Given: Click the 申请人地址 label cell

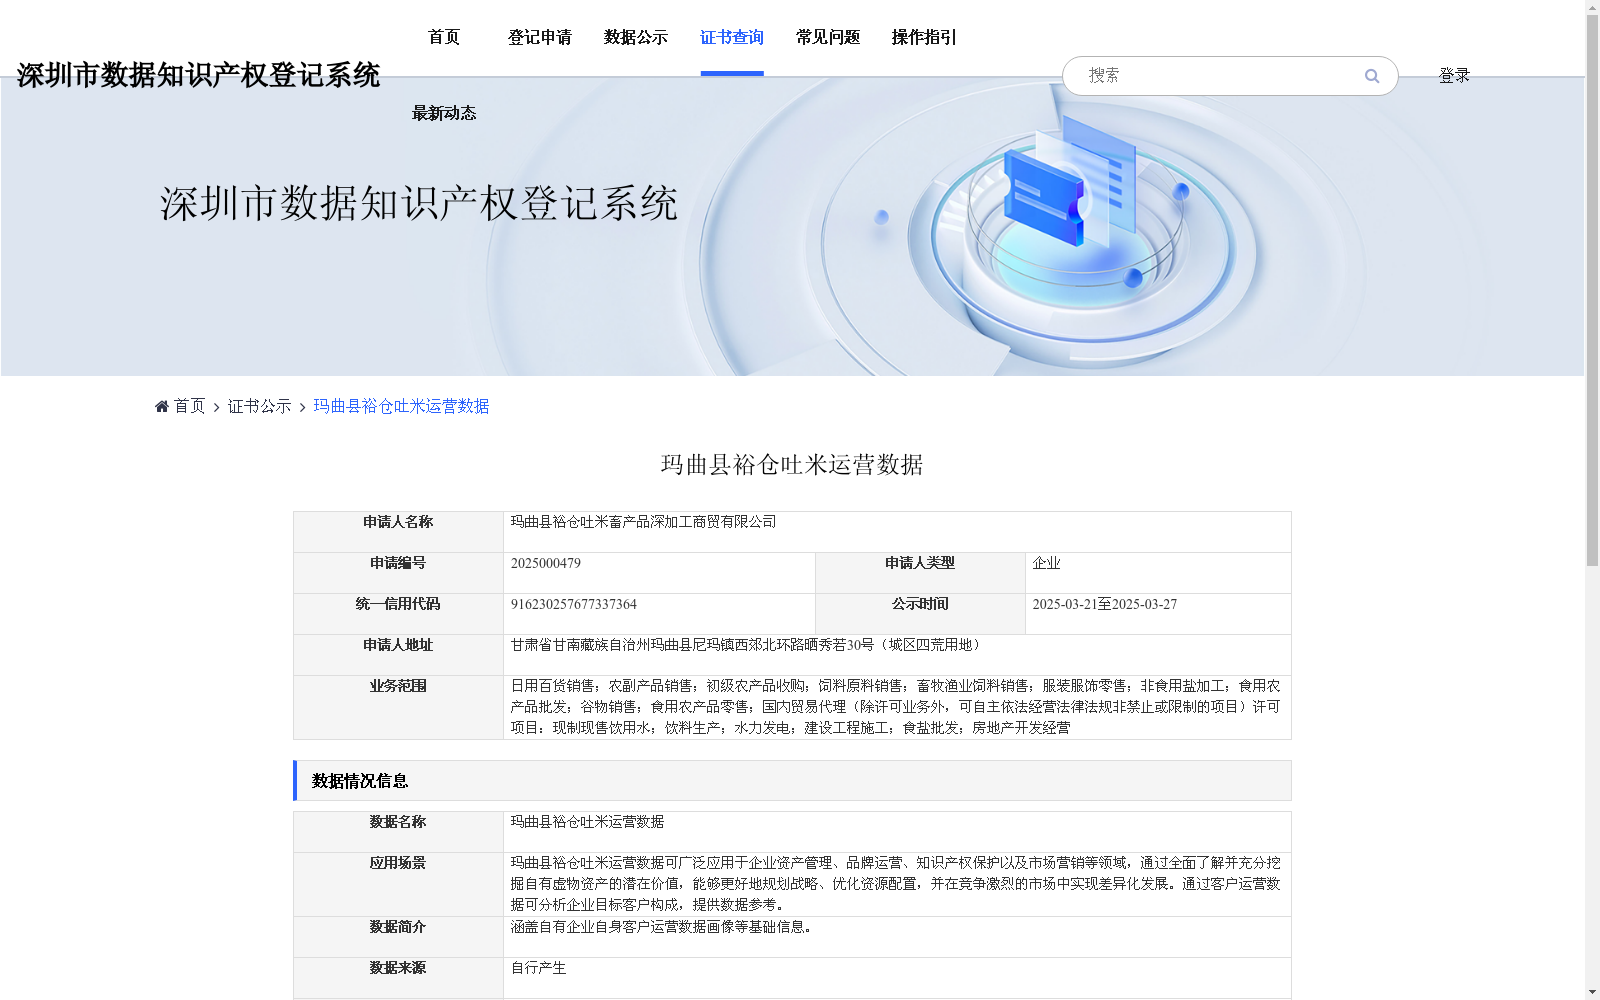Looking at the screenshot, I should [398, 655].
